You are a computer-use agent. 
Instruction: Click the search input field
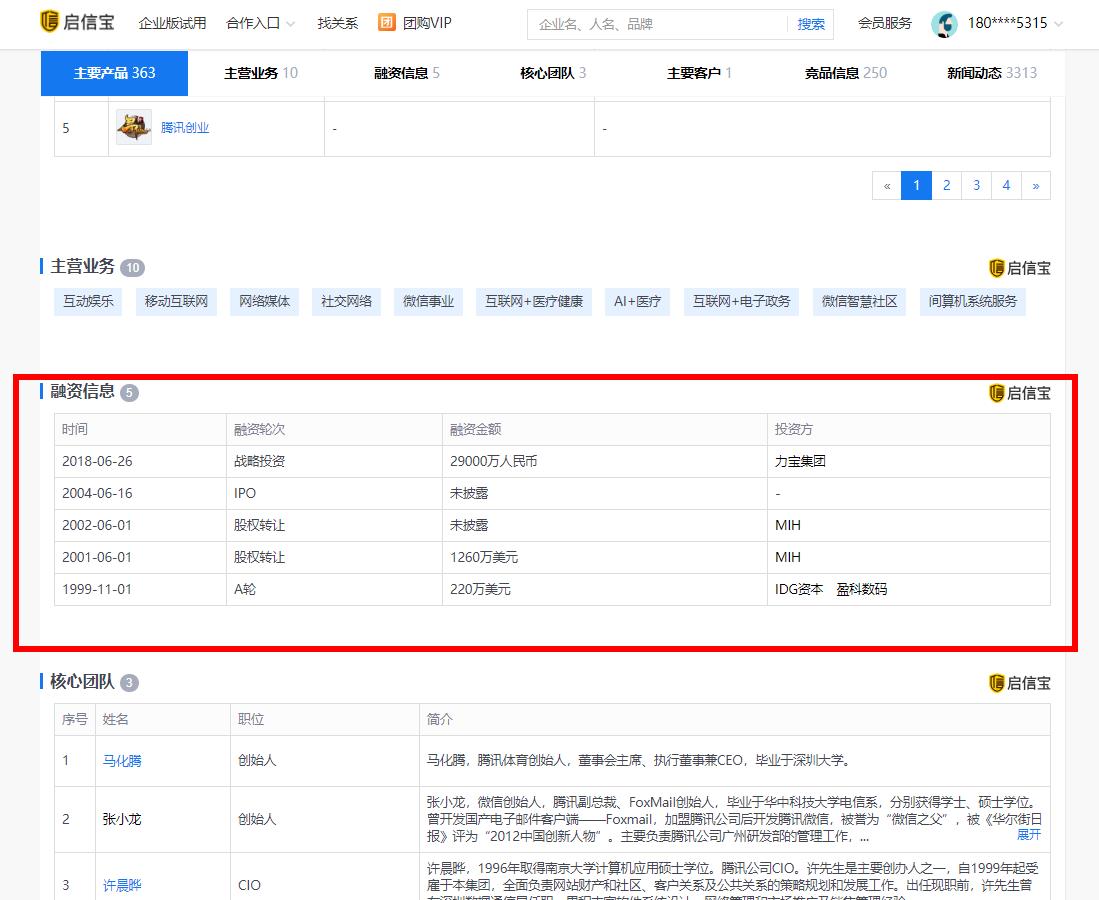(656, 24)
